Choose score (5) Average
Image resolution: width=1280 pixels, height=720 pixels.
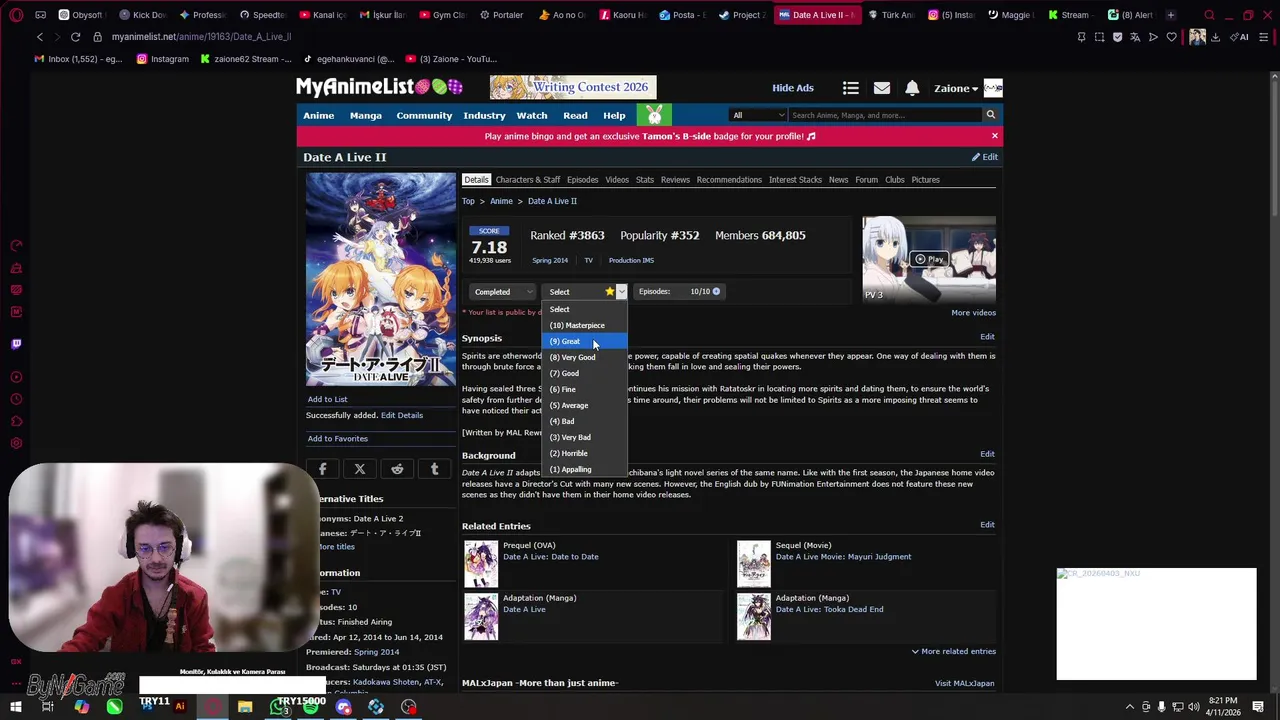[585, 405]
